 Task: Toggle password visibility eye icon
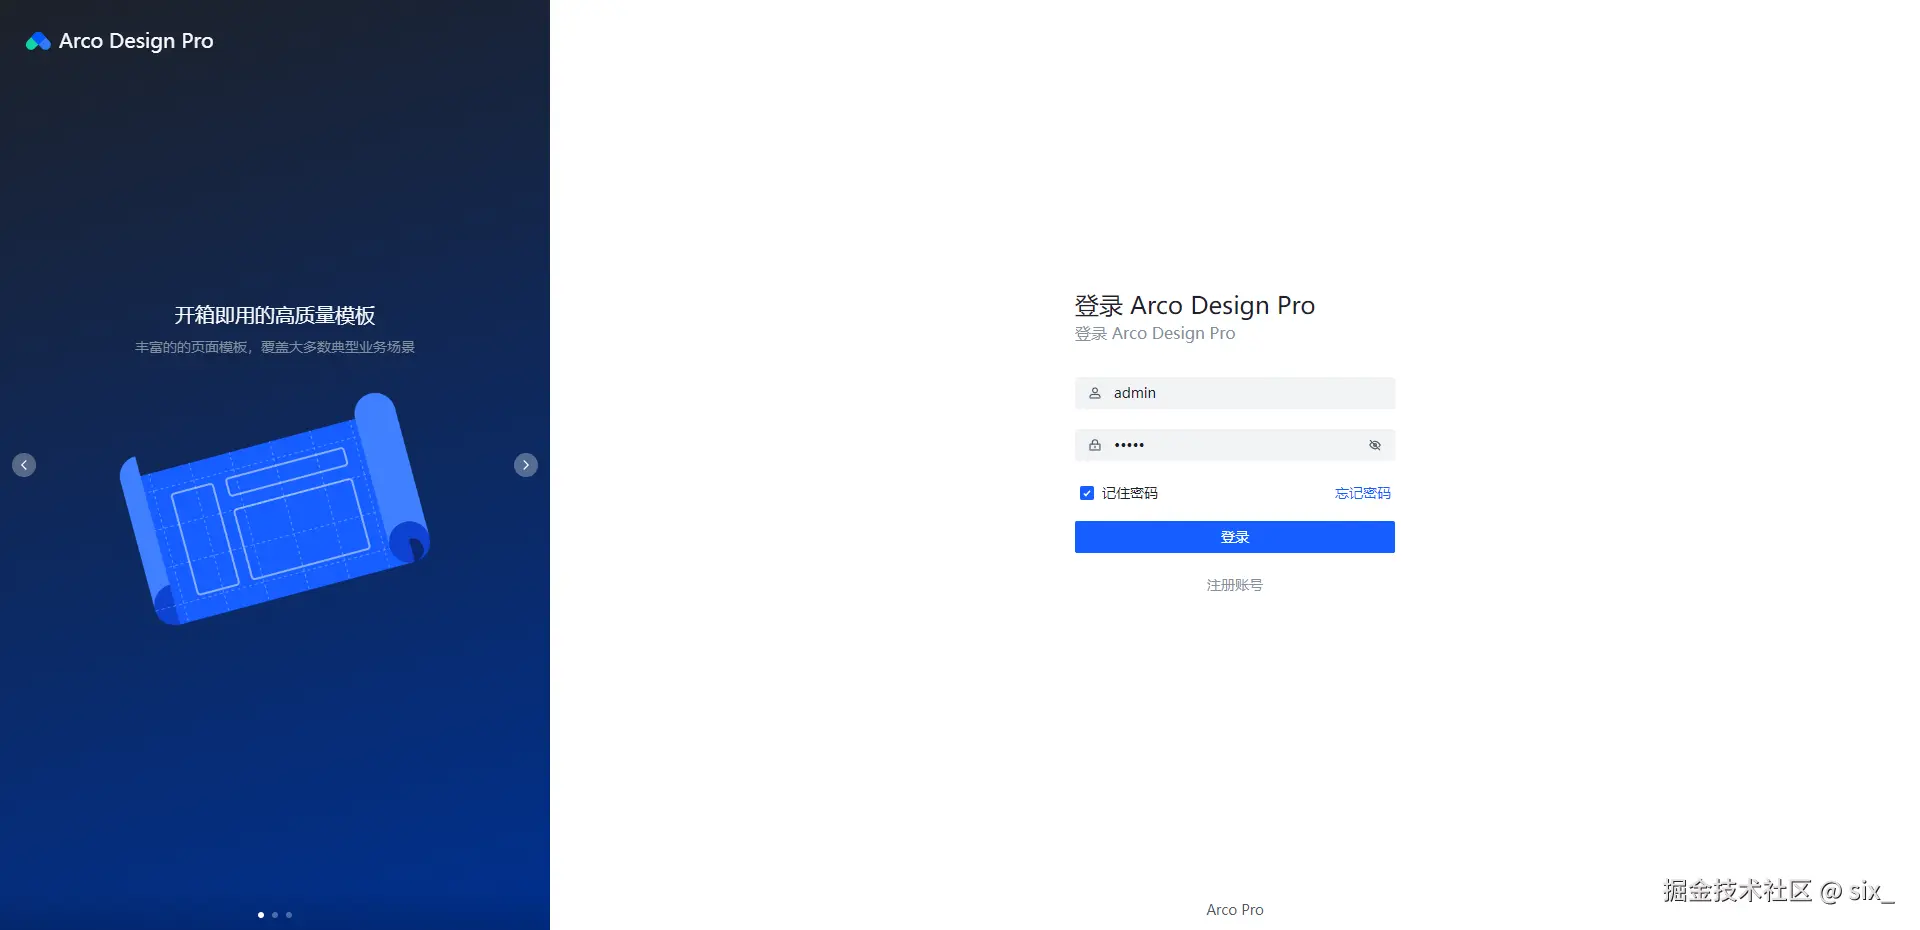1375,445
